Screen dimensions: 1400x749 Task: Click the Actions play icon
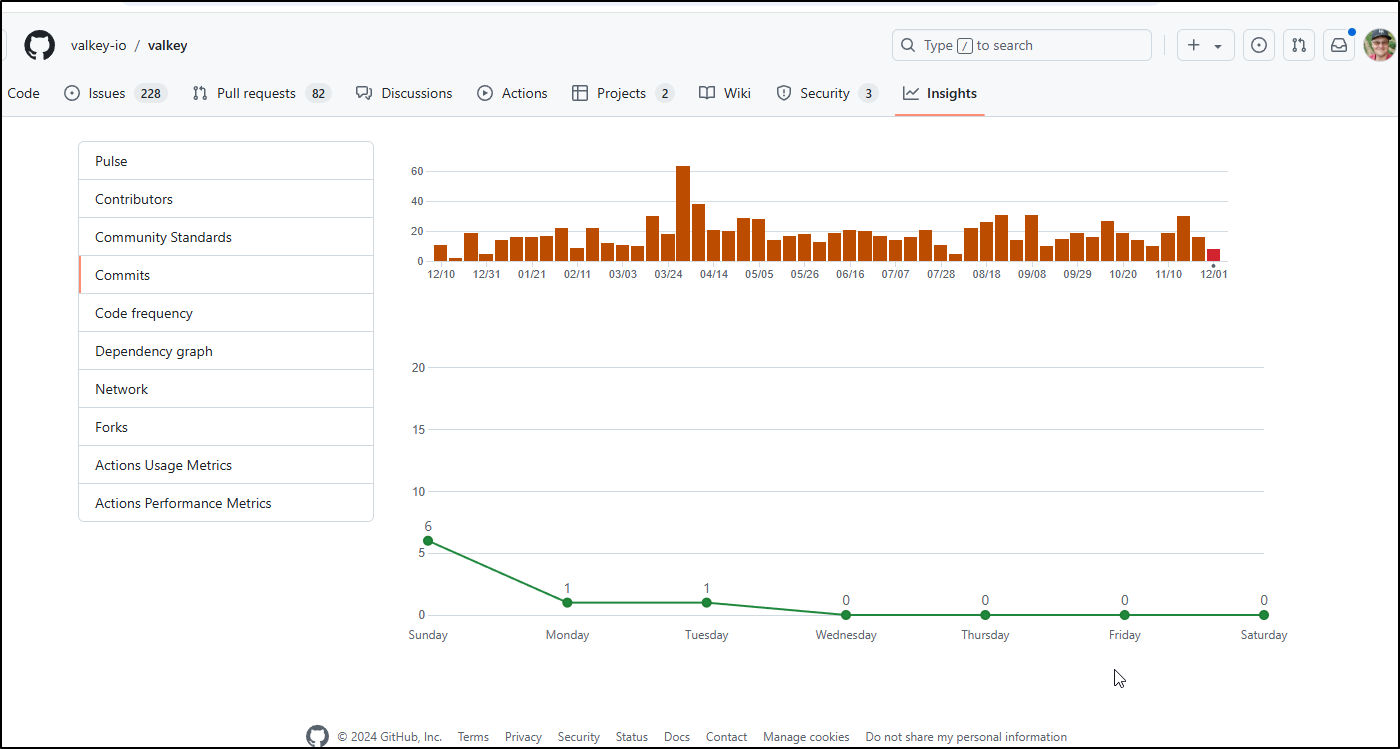(485, 93)
